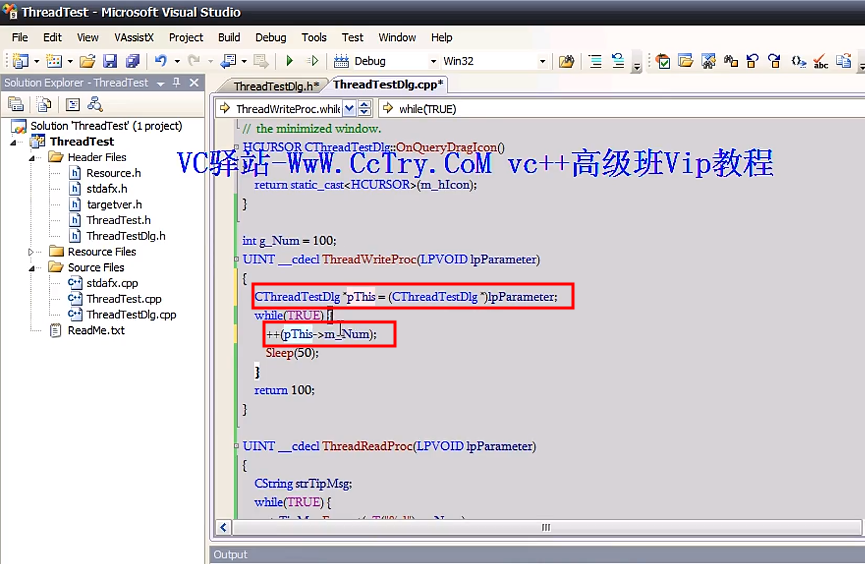865x564 pixels.
Task: Click Visual Assist Find Symbol icon
Action: coord(709,61)
